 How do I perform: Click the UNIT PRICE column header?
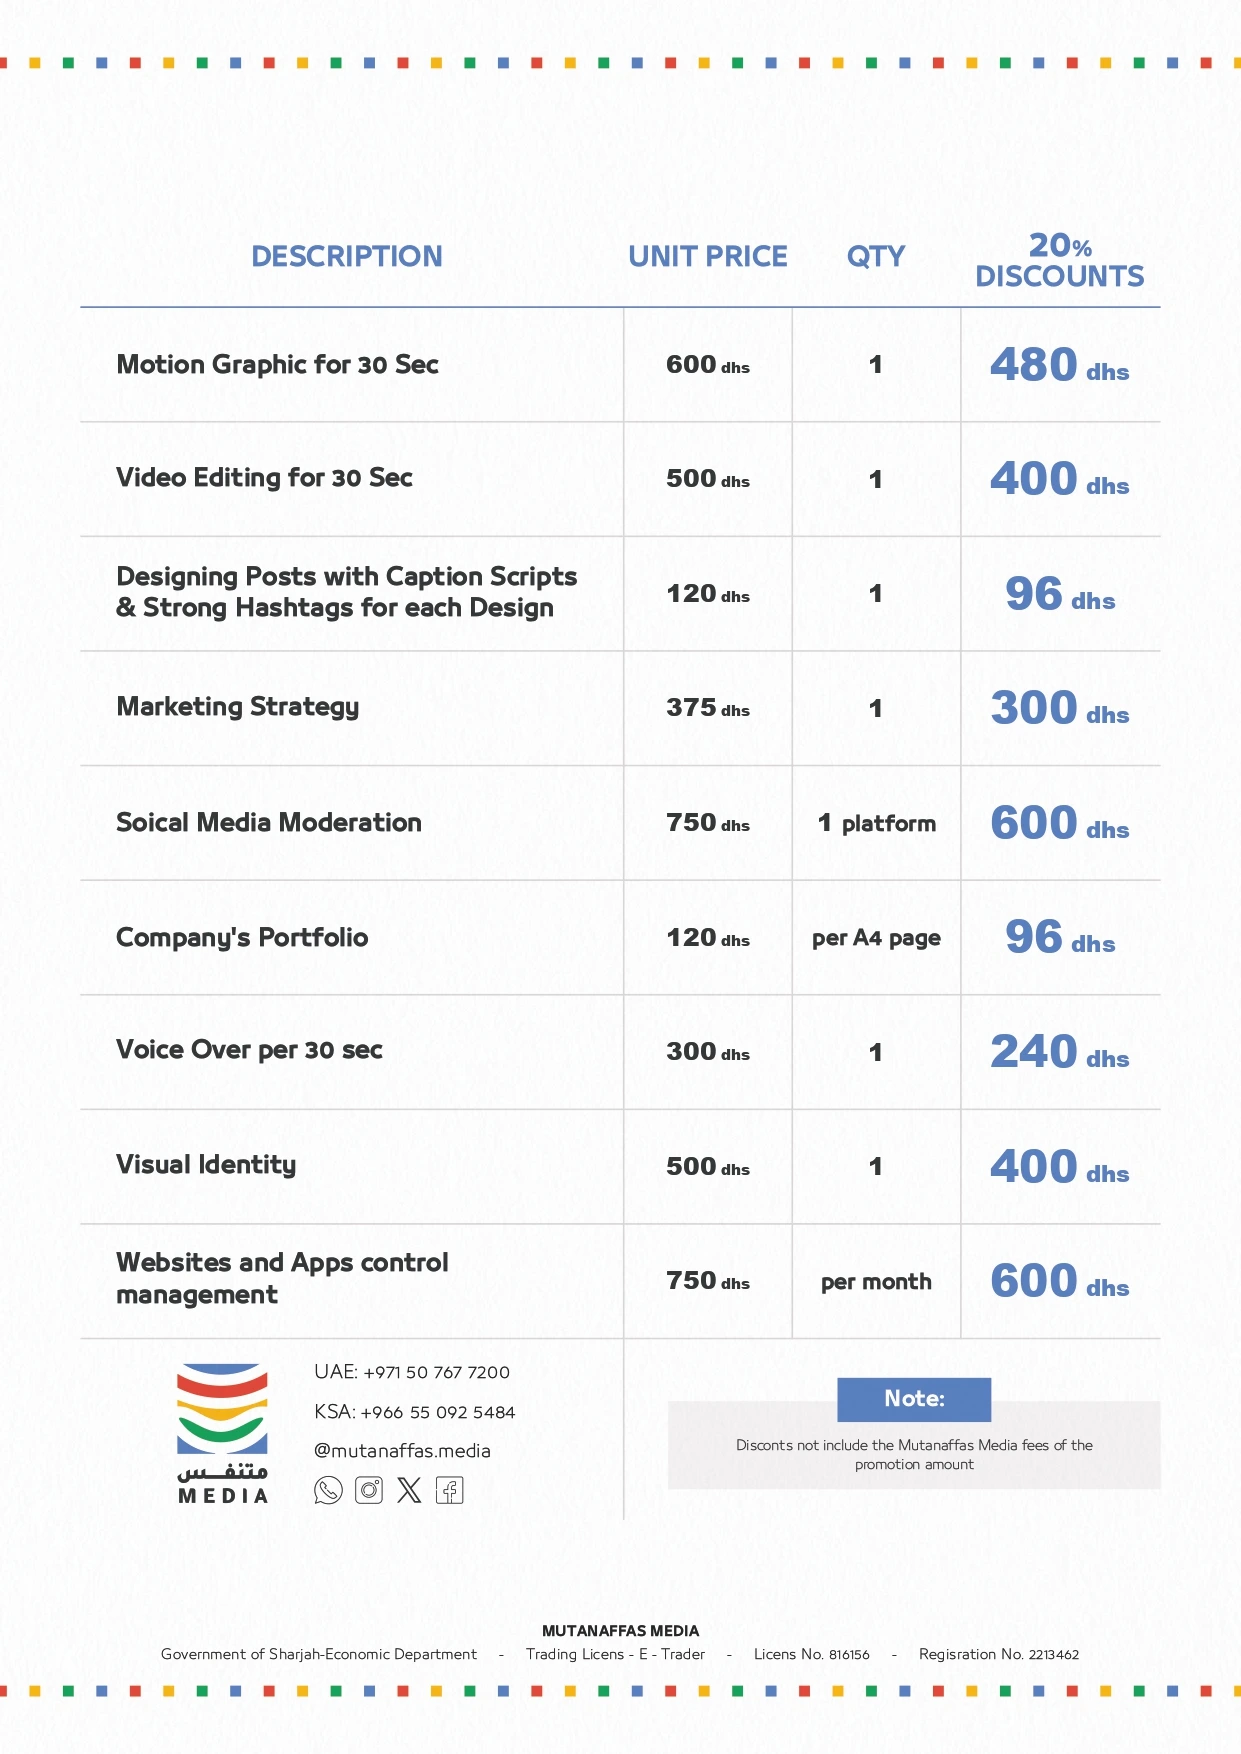tap(707, 257)
